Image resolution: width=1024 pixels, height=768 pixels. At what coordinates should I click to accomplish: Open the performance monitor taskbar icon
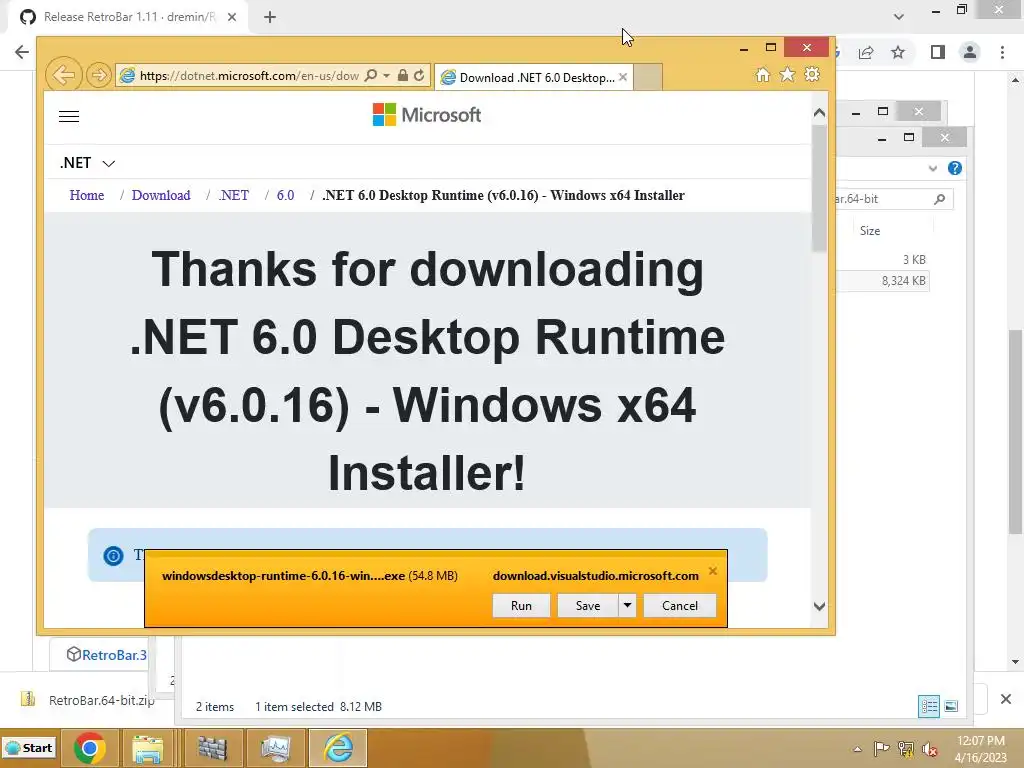(x=275, y=748)
